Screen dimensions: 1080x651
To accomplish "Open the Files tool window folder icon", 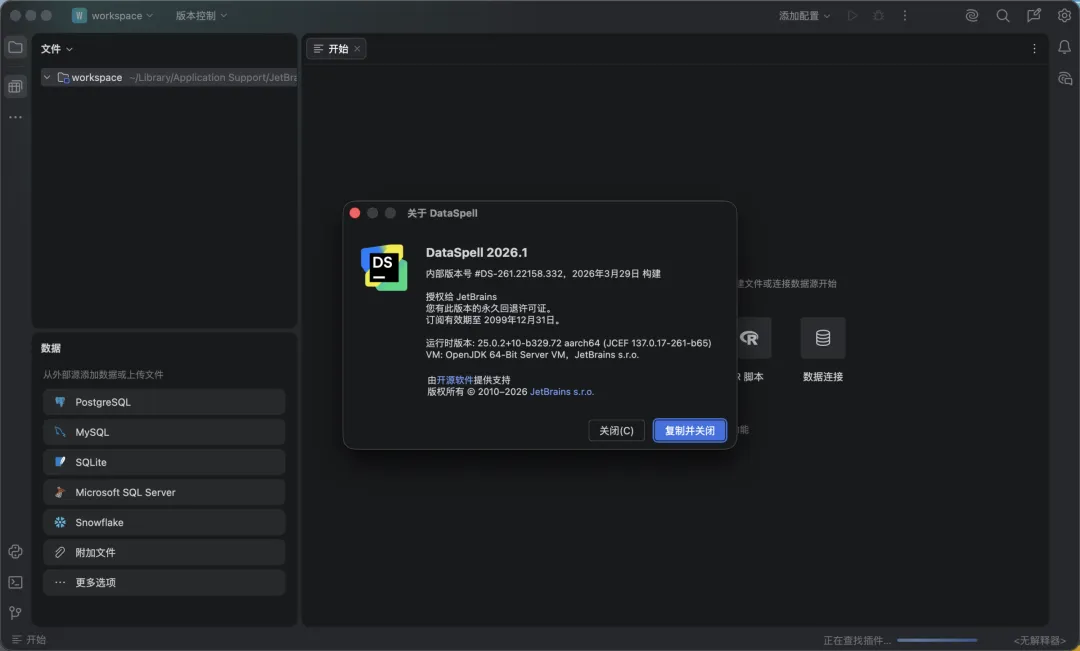I will click(x=15, y=47).
